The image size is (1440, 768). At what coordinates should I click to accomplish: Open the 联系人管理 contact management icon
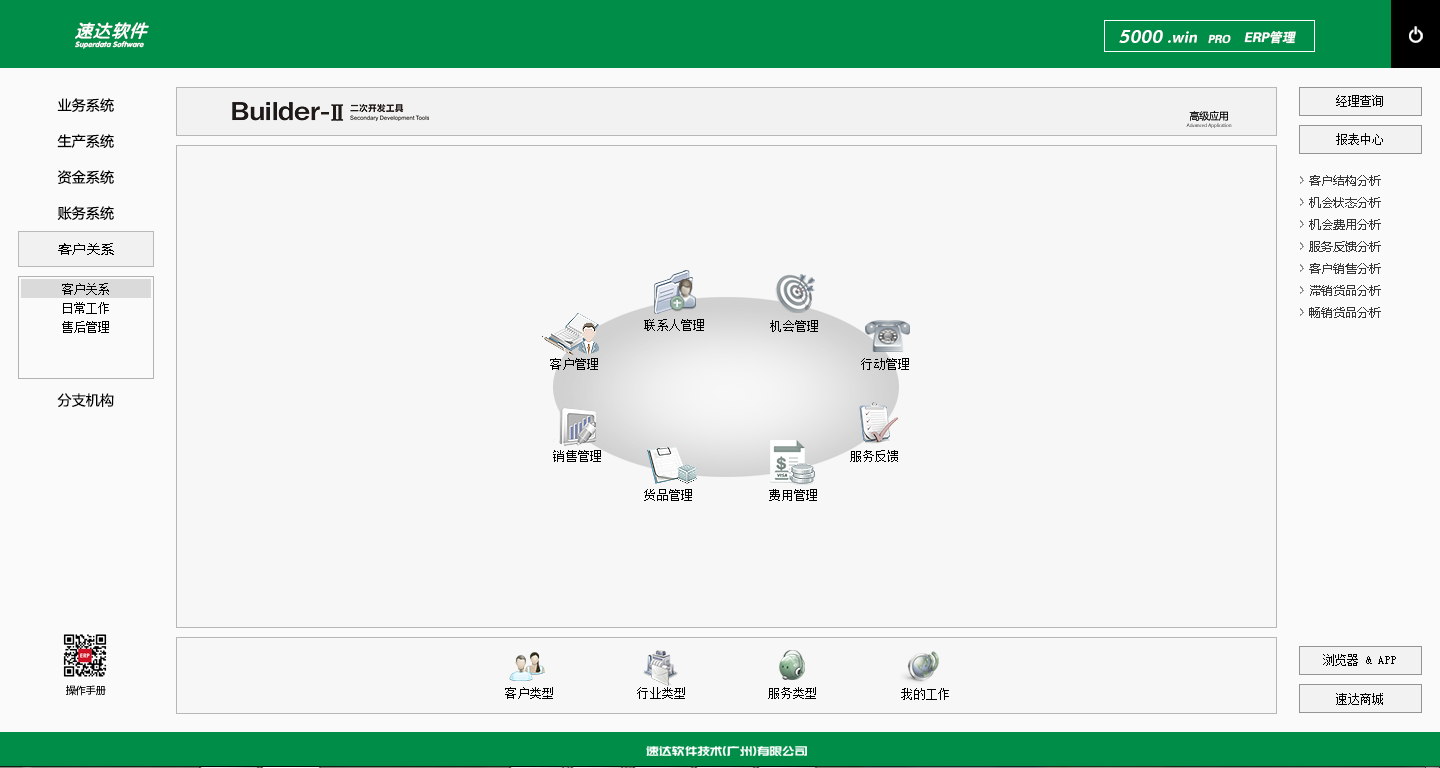[x=675, y=292]
